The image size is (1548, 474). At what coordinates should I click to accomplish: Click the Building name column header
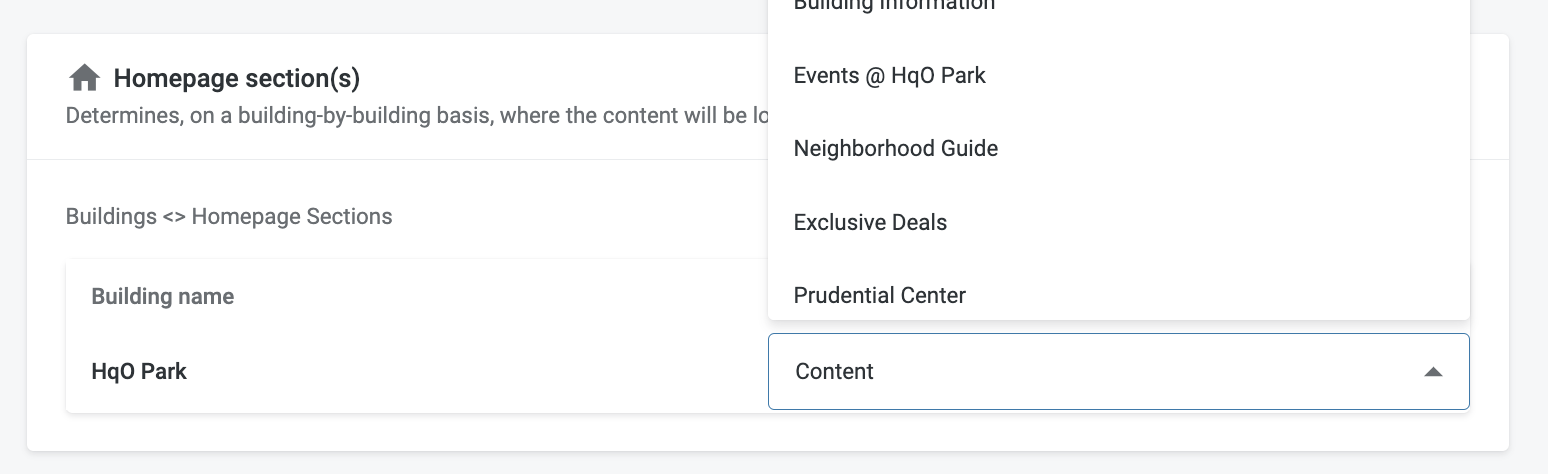click(163, 297)
